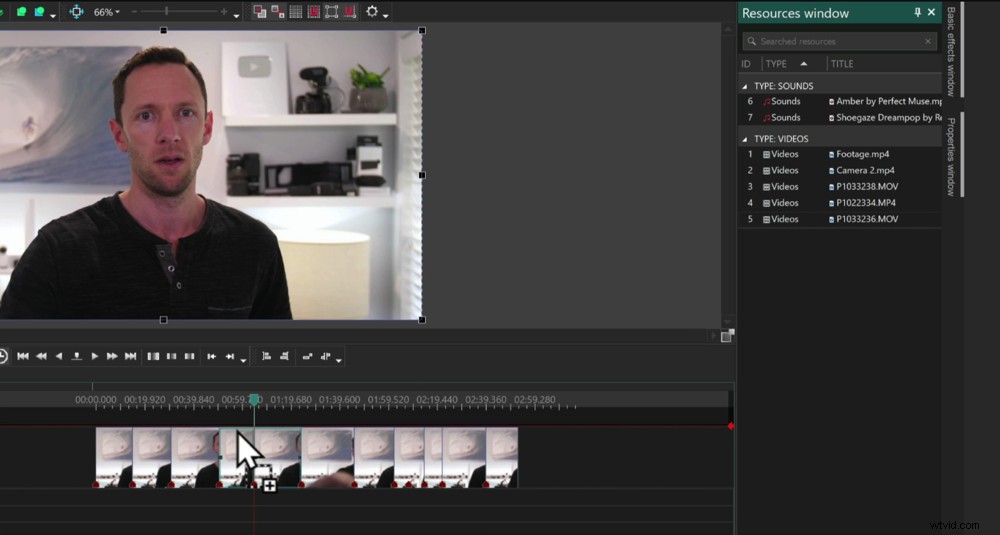Step back one frame with left arrow
The width and height of the screenshot is (1000, 535).
coord(59,356)
